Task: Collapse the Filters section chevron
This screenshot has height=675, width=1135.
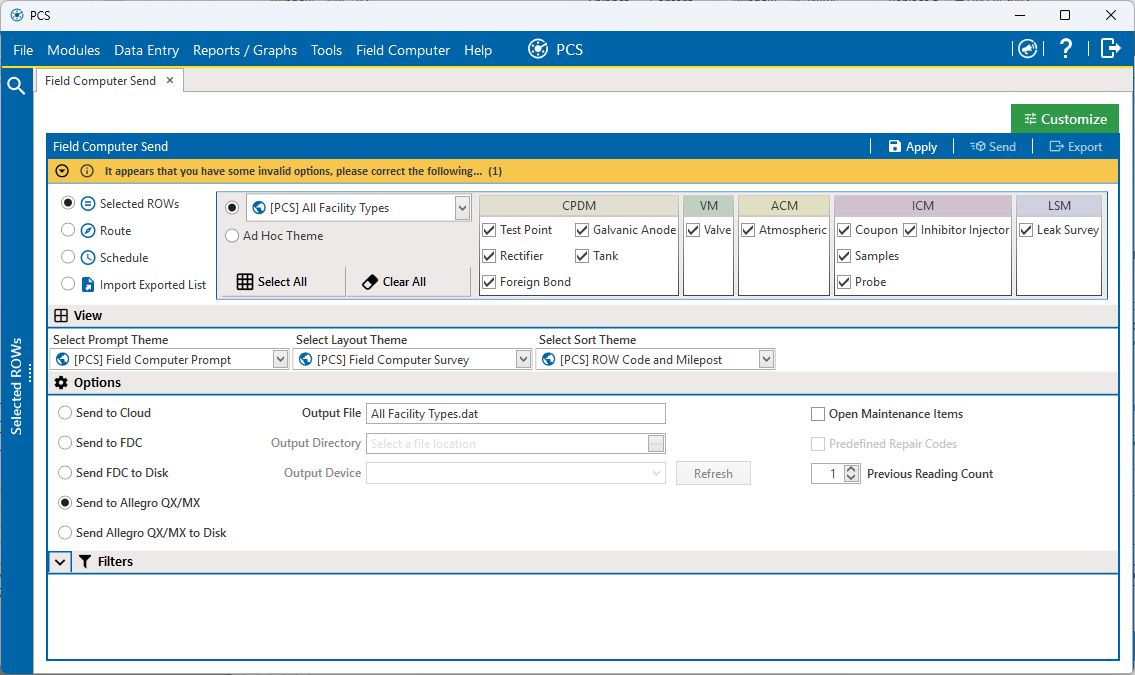Action: (x=60, y=561)
